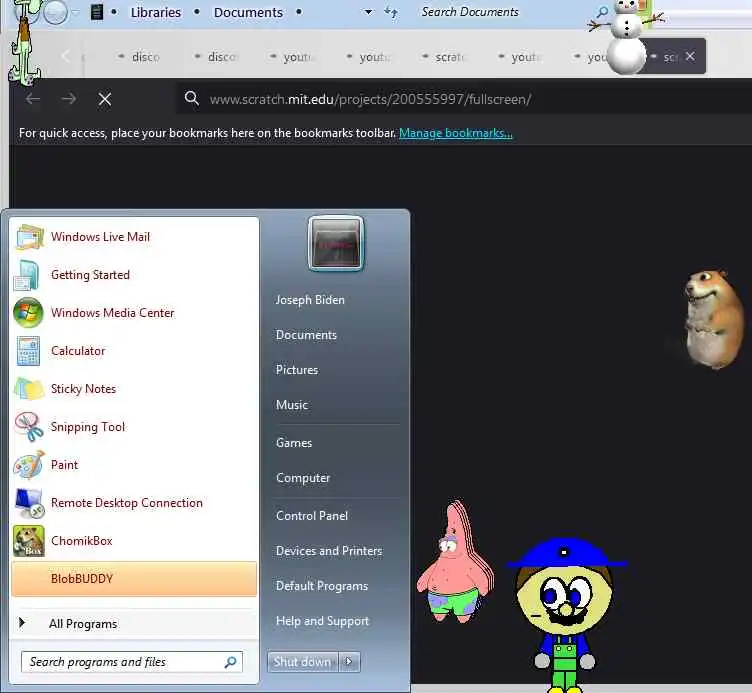Screen dimensions: 752x693
Task: Click Explorer refresh arrows icon
Action: 391,12
